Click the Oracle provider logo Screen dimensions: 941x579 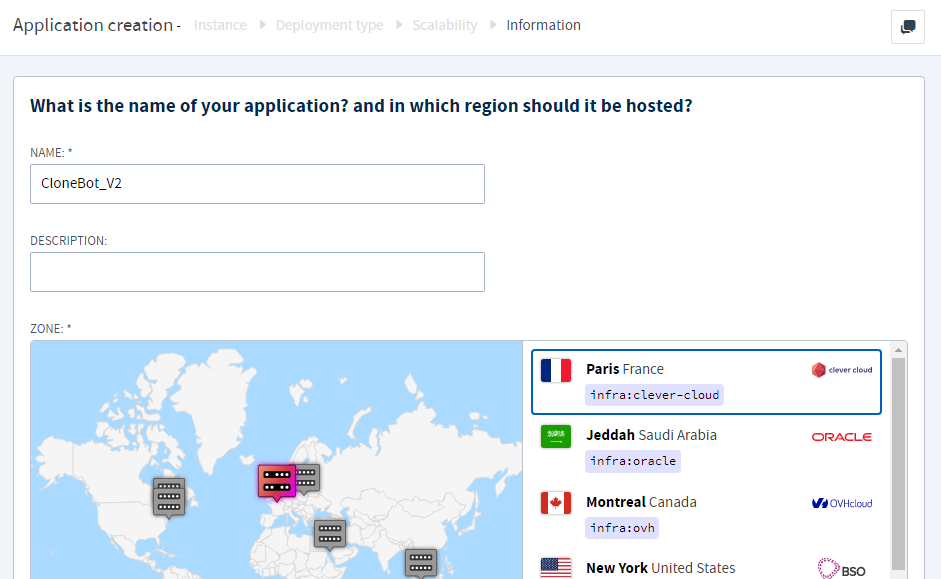(841, 437)
